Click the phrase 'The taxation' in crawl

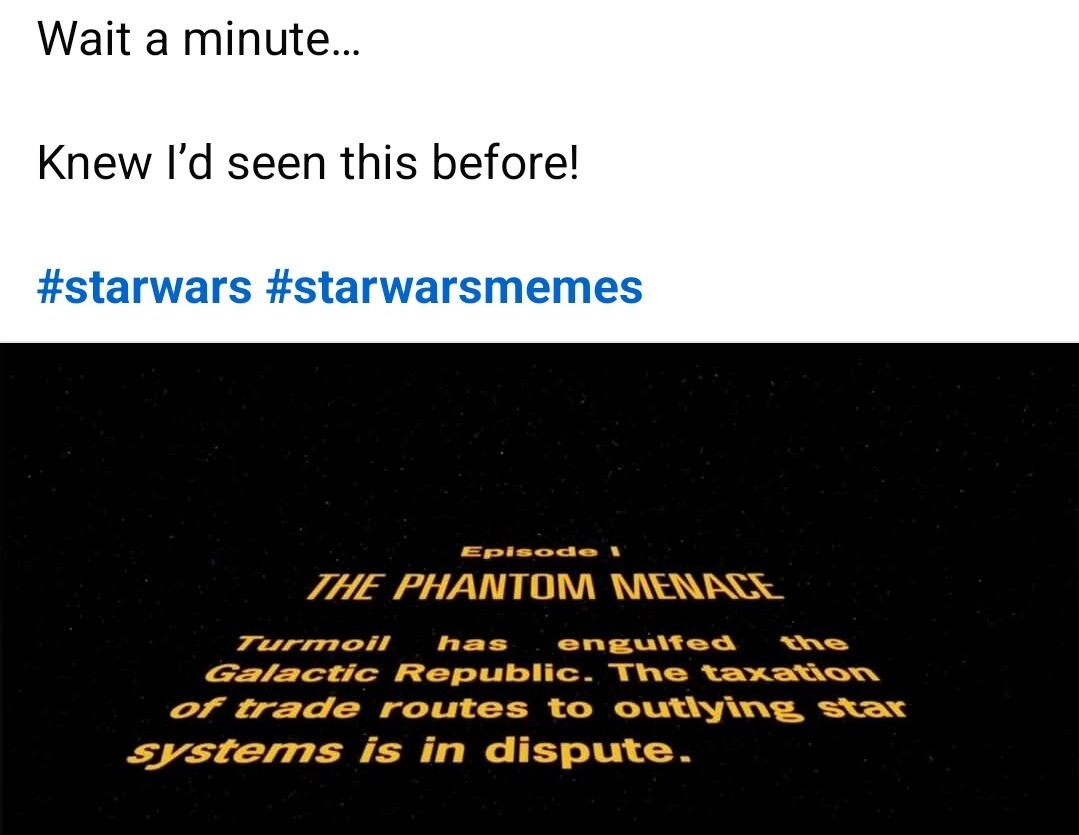click(x=747, y=673)
